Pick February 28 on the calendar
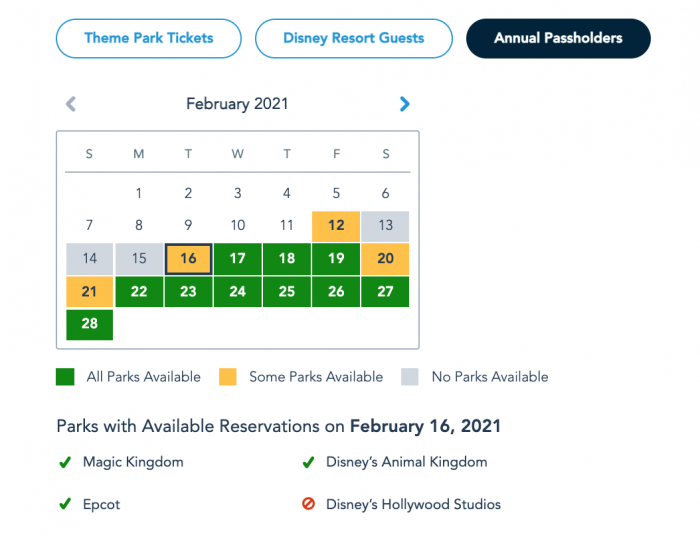 90,325
